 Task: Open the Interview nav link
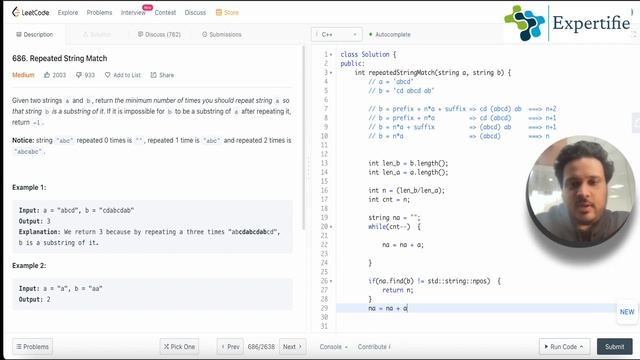133,13
